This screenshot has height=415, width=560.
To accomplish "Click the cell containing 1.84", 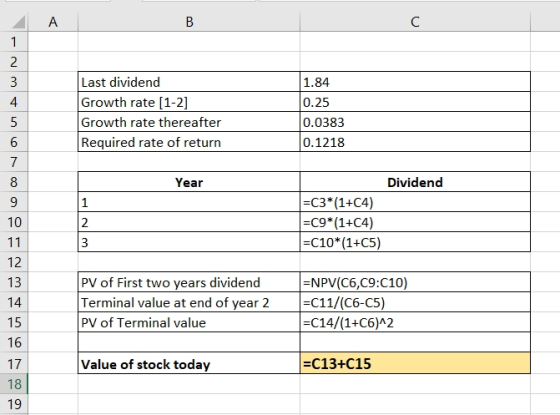I will [x=415, y=82].
